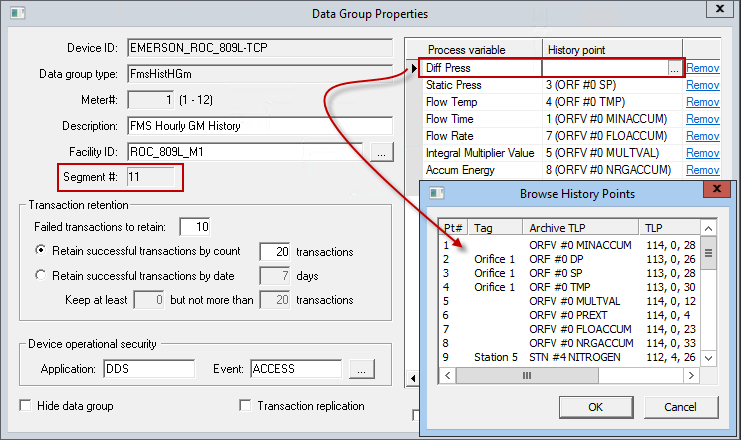This screenshot has height=440, width=741.
Task: Click the Device ID field
Action: 260,48
